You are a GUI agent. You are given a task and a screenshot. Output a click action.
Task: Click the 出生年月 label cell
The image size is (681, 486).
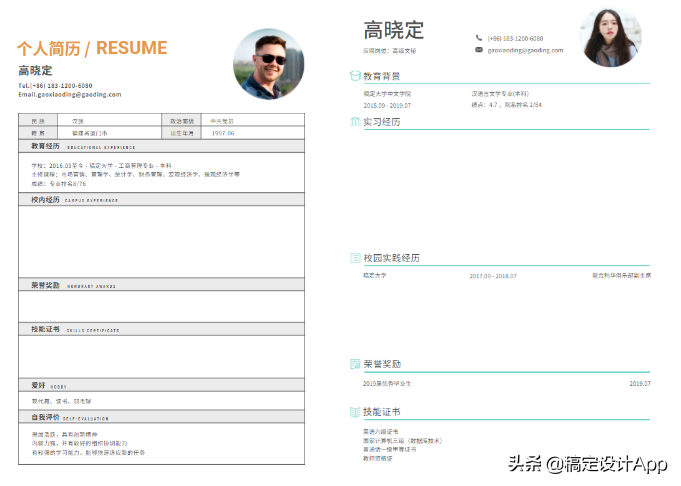(x=182, y=133)
